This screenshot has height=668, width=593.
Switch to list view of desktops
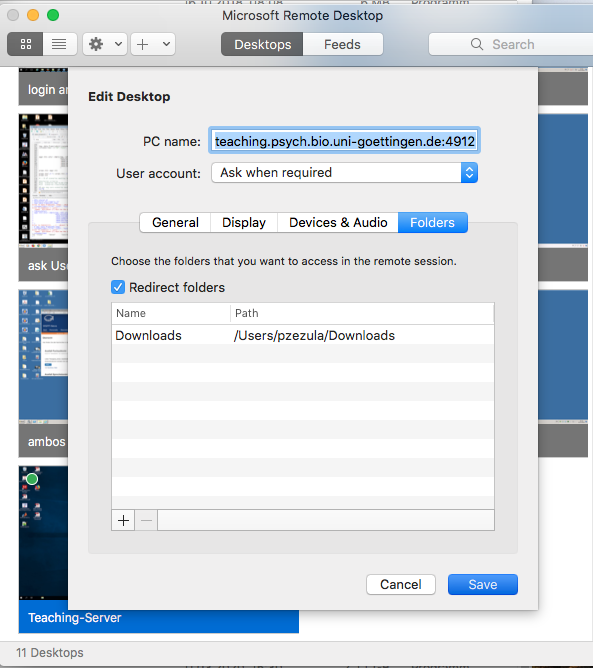[59, 44]
